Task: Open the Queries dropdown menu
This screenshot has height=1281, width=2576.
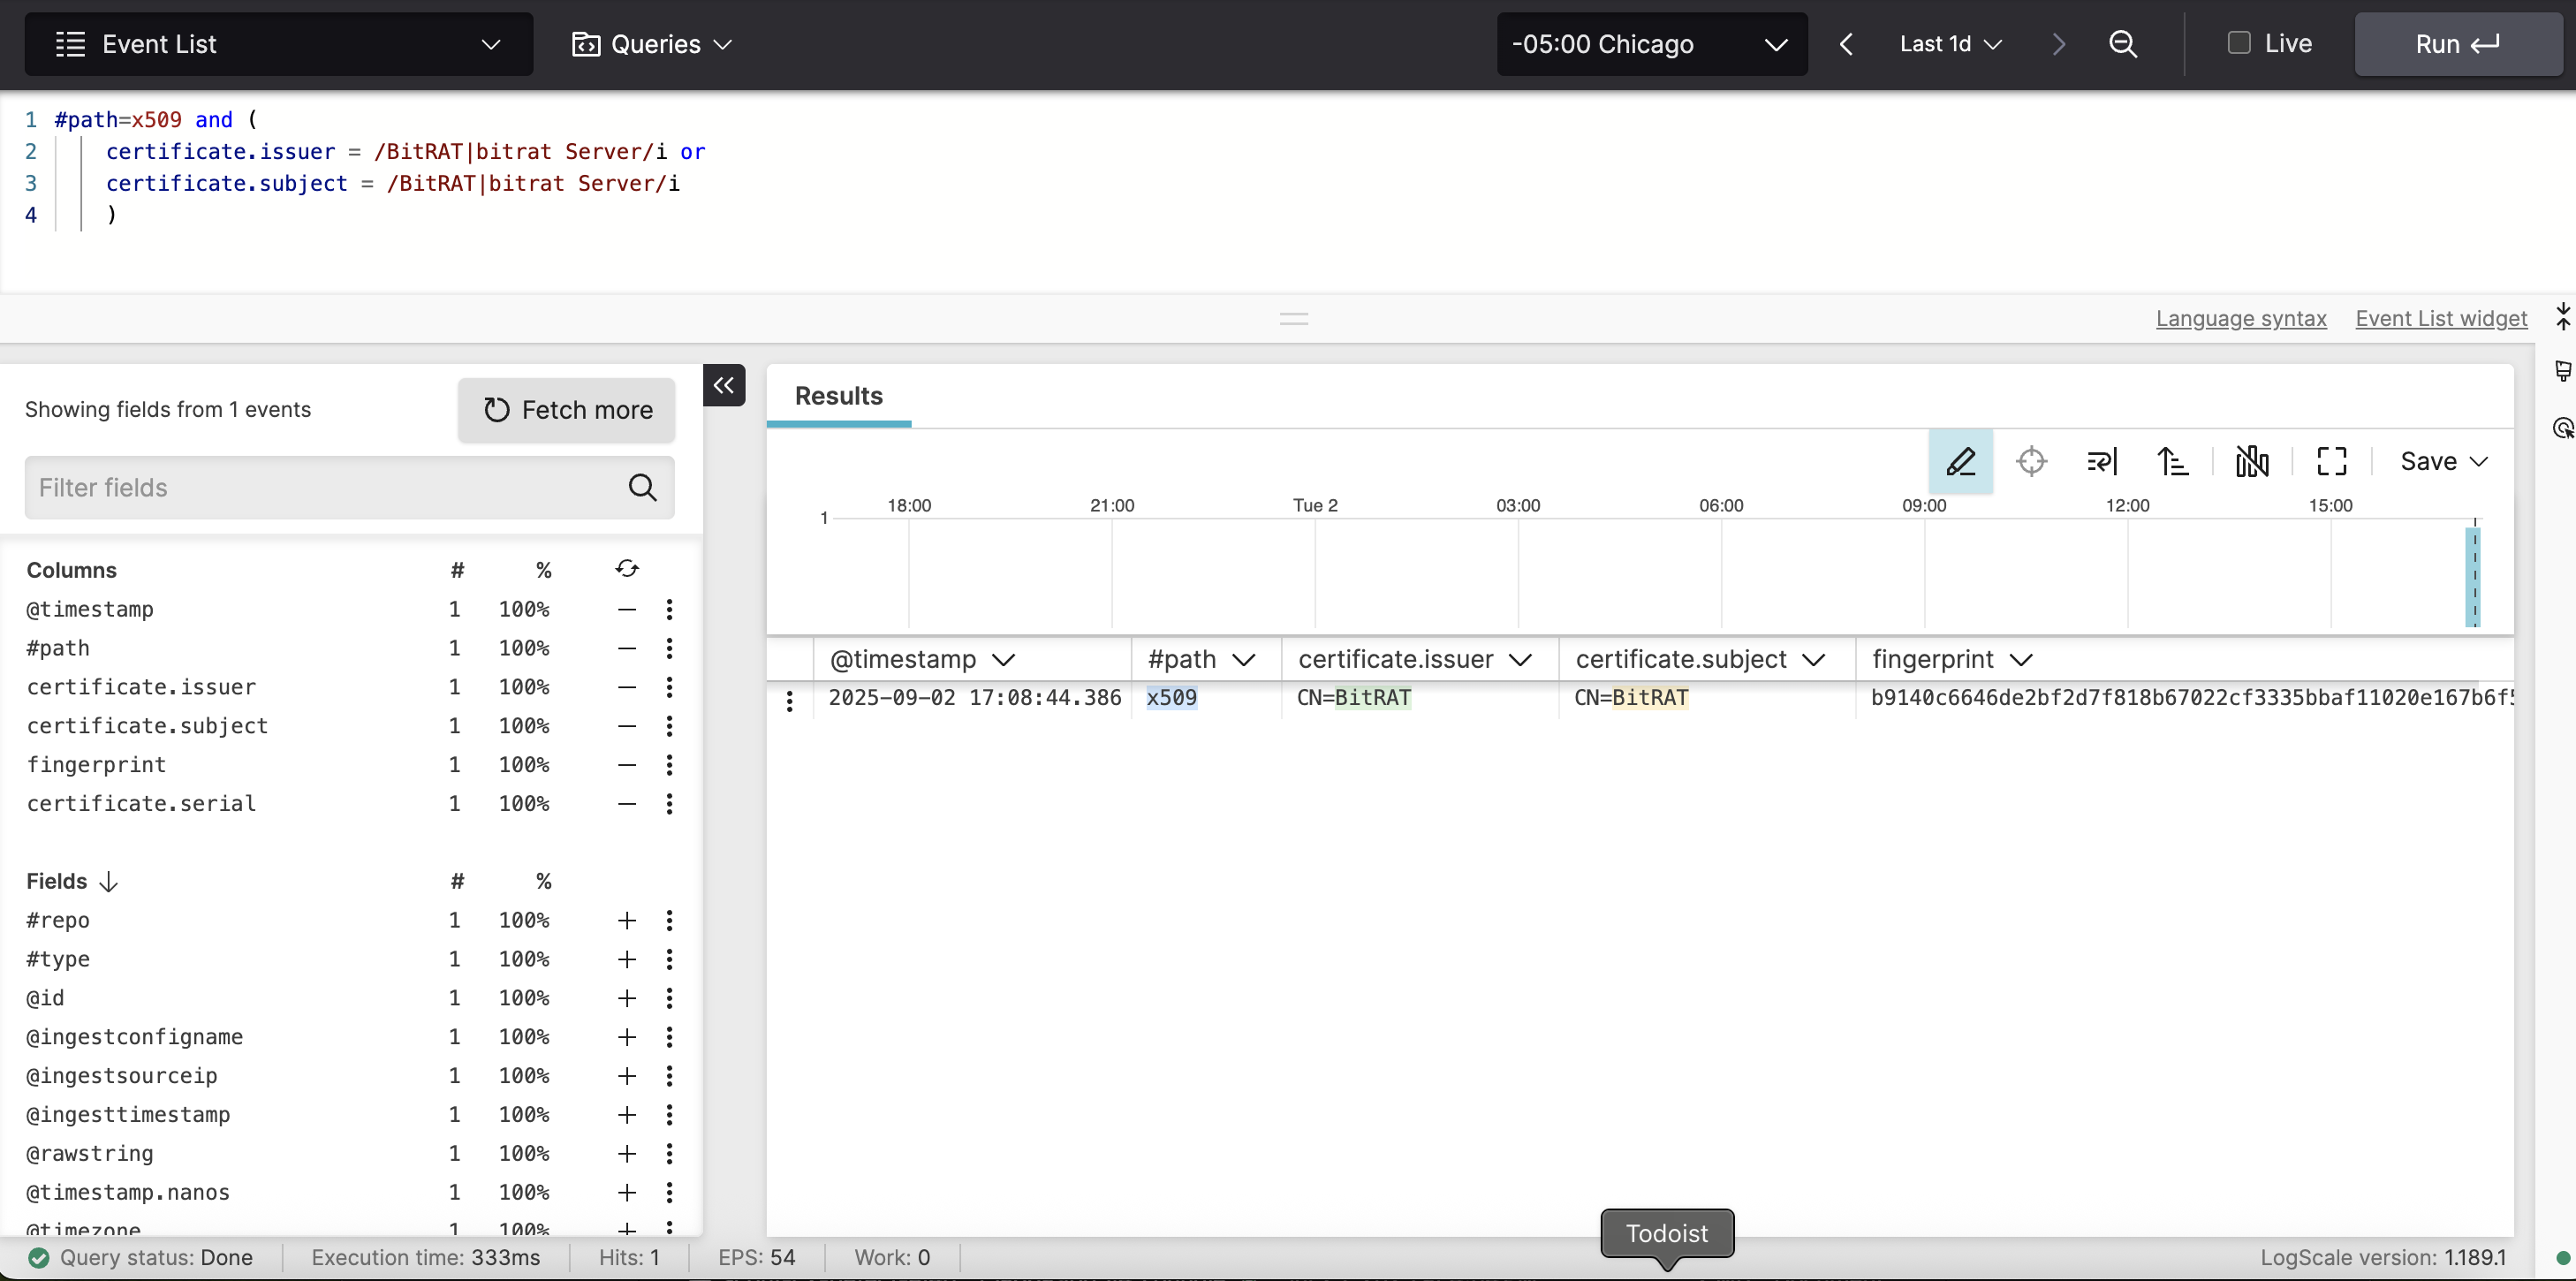Action: point(652,44)
